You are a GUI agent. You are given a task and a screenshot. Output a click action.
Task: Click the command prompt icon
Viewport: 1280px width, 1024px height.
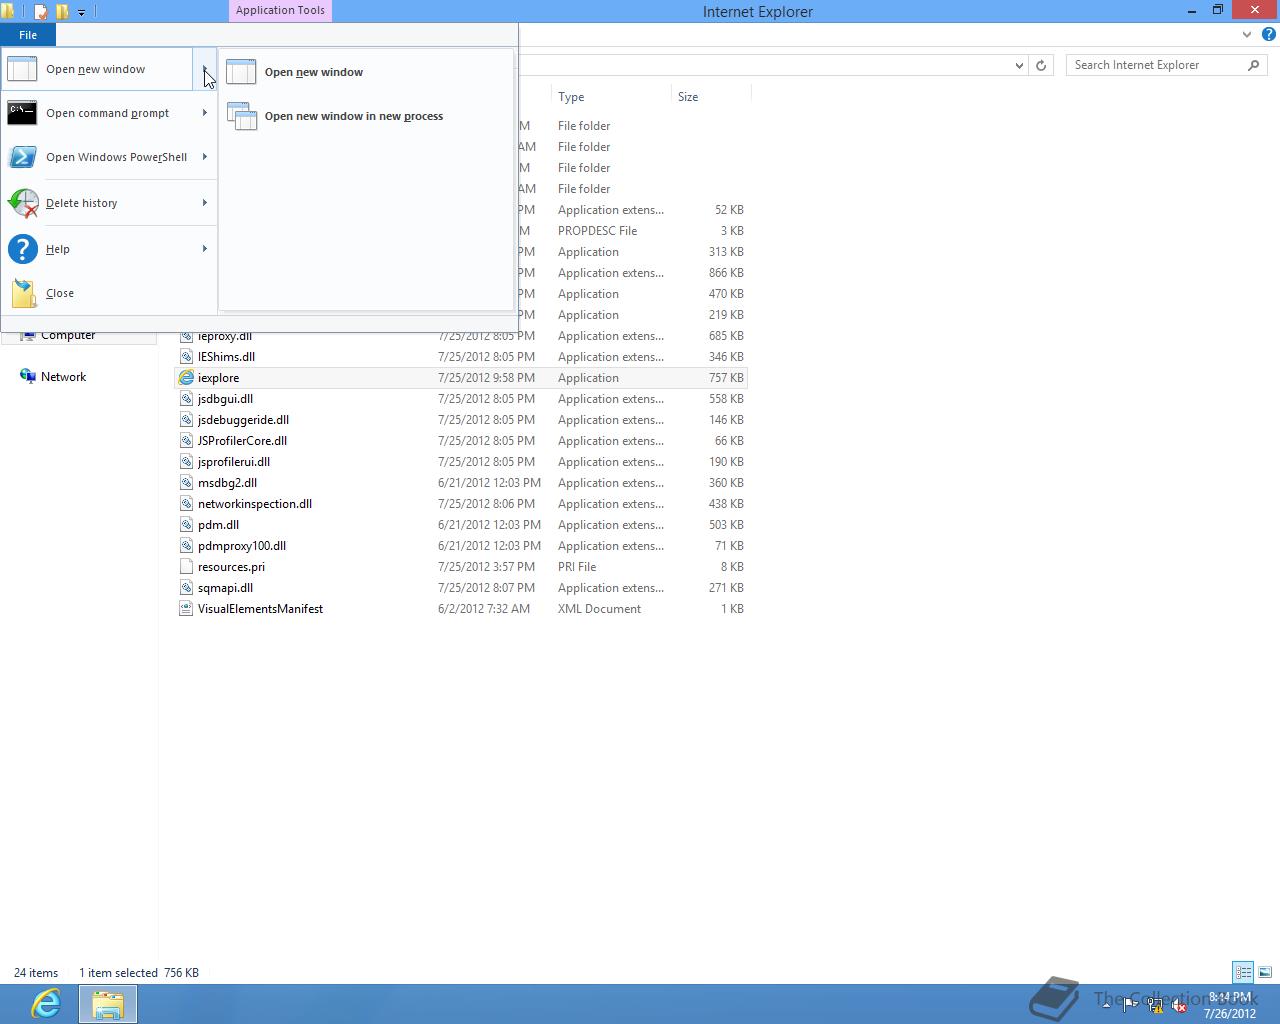click(x=22, y=113)
